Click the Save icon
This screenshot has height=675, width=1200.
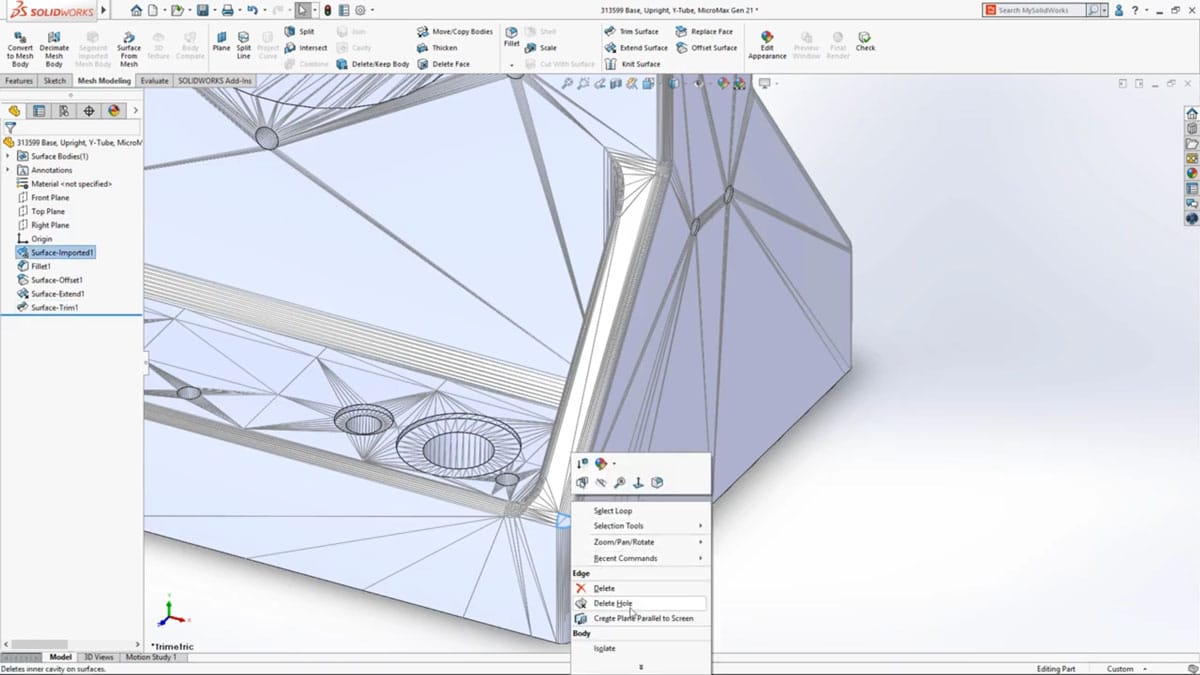point(203,10)
